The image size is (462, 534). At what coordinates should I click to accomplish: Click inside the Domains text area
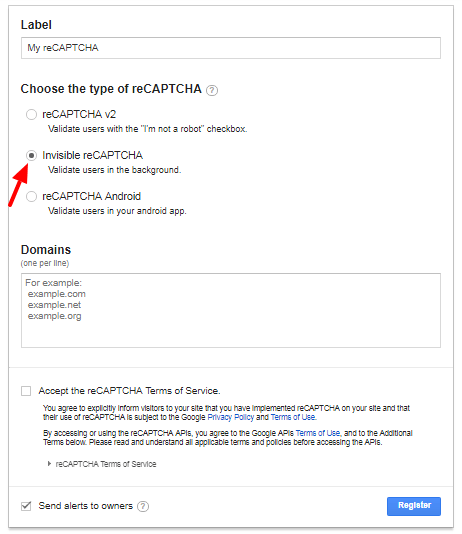click(x=231, y=310)
